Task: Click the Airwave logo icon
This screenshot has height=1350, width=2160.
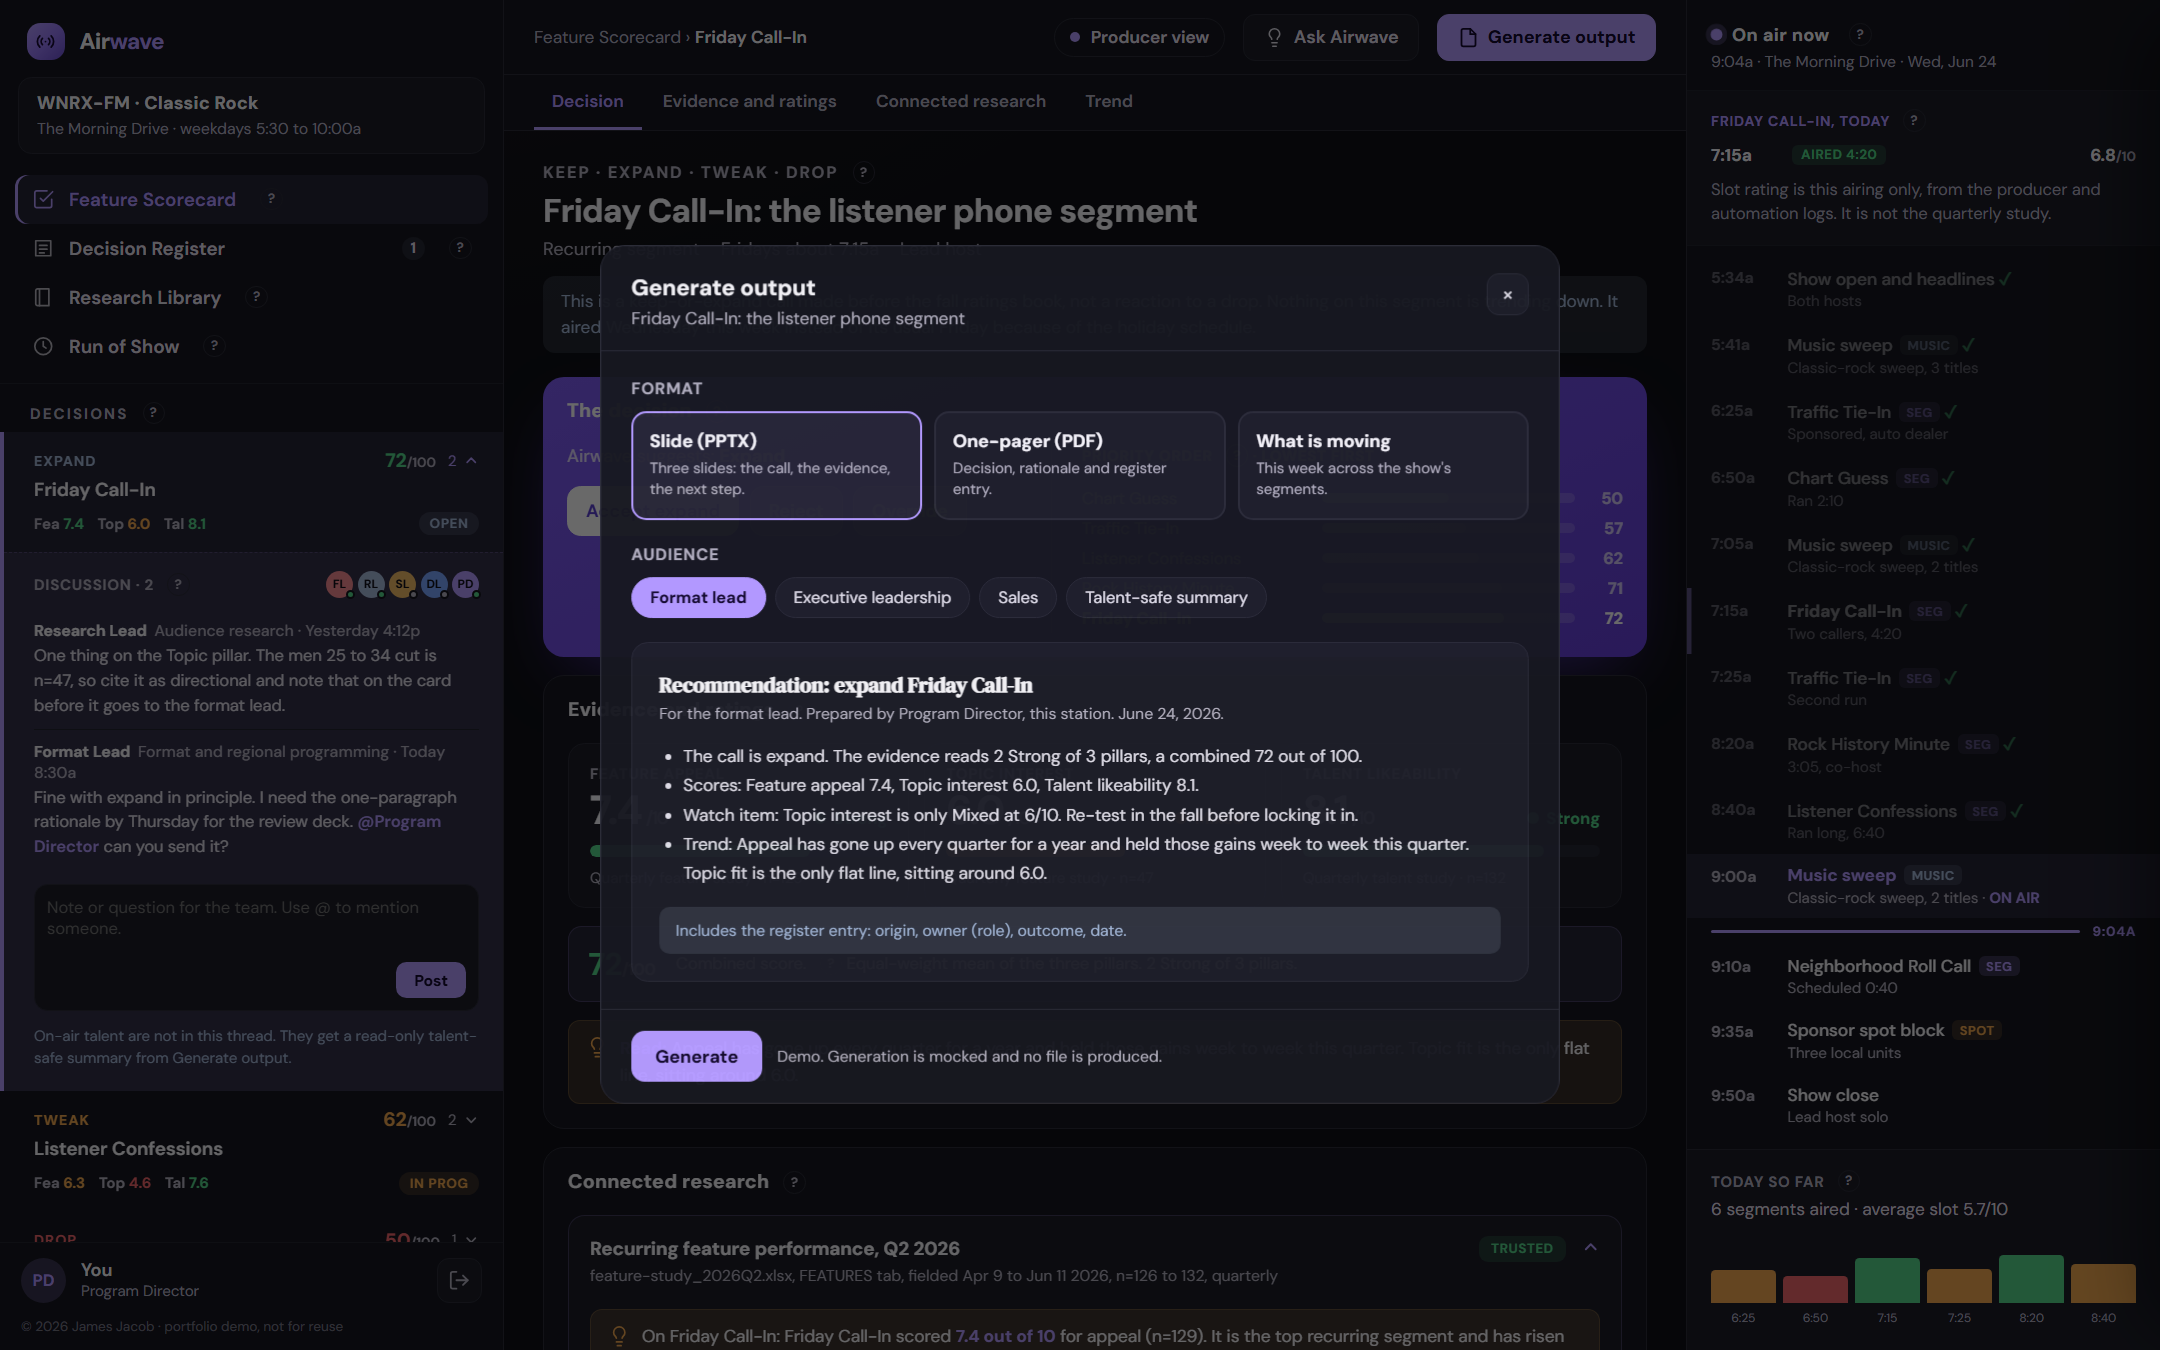Action: (45, 41)
